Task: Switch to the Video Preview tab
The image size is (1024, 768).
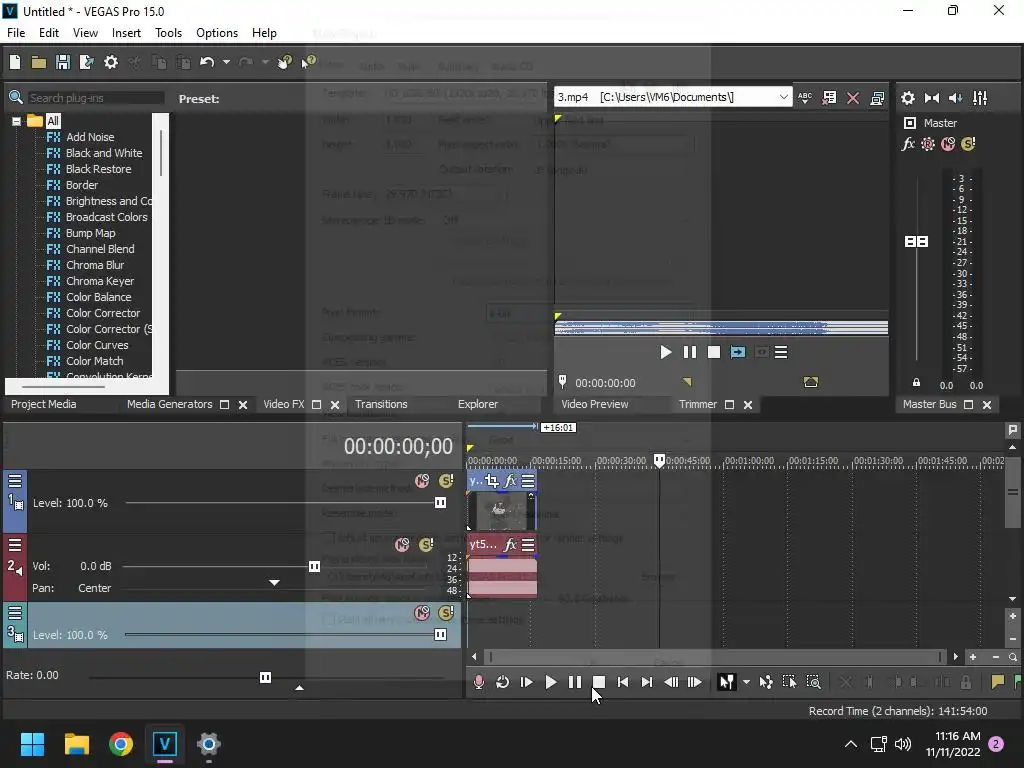Action: pos(594,404)
